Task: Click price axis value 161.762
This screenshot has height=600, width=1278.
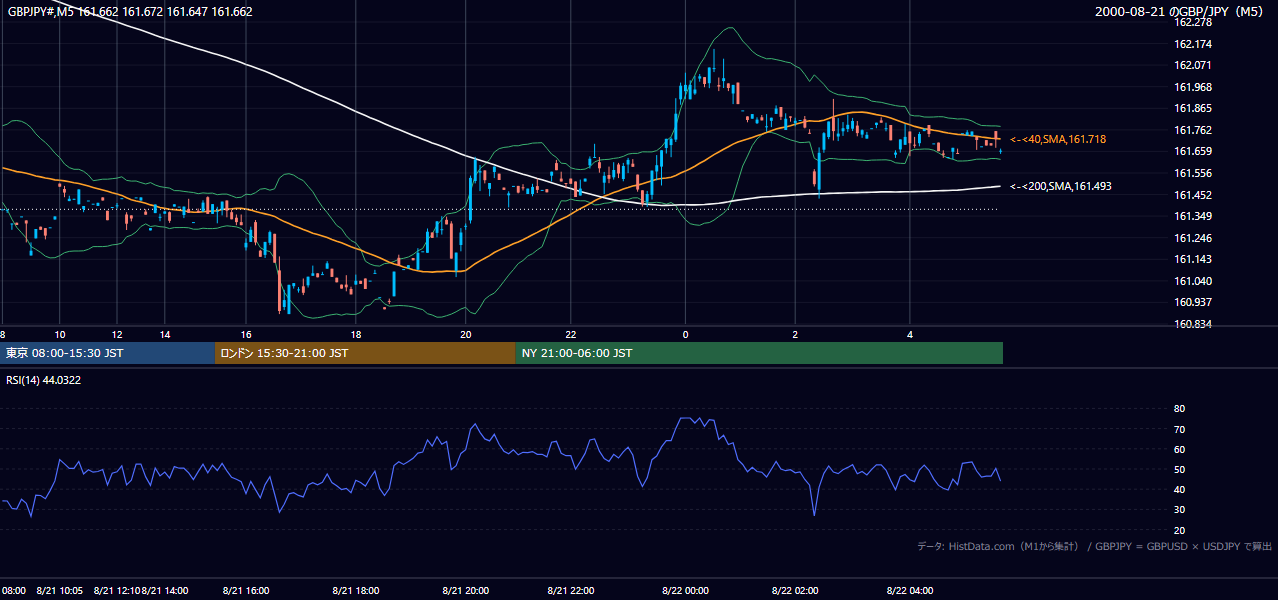Action: click(1192, 130)
